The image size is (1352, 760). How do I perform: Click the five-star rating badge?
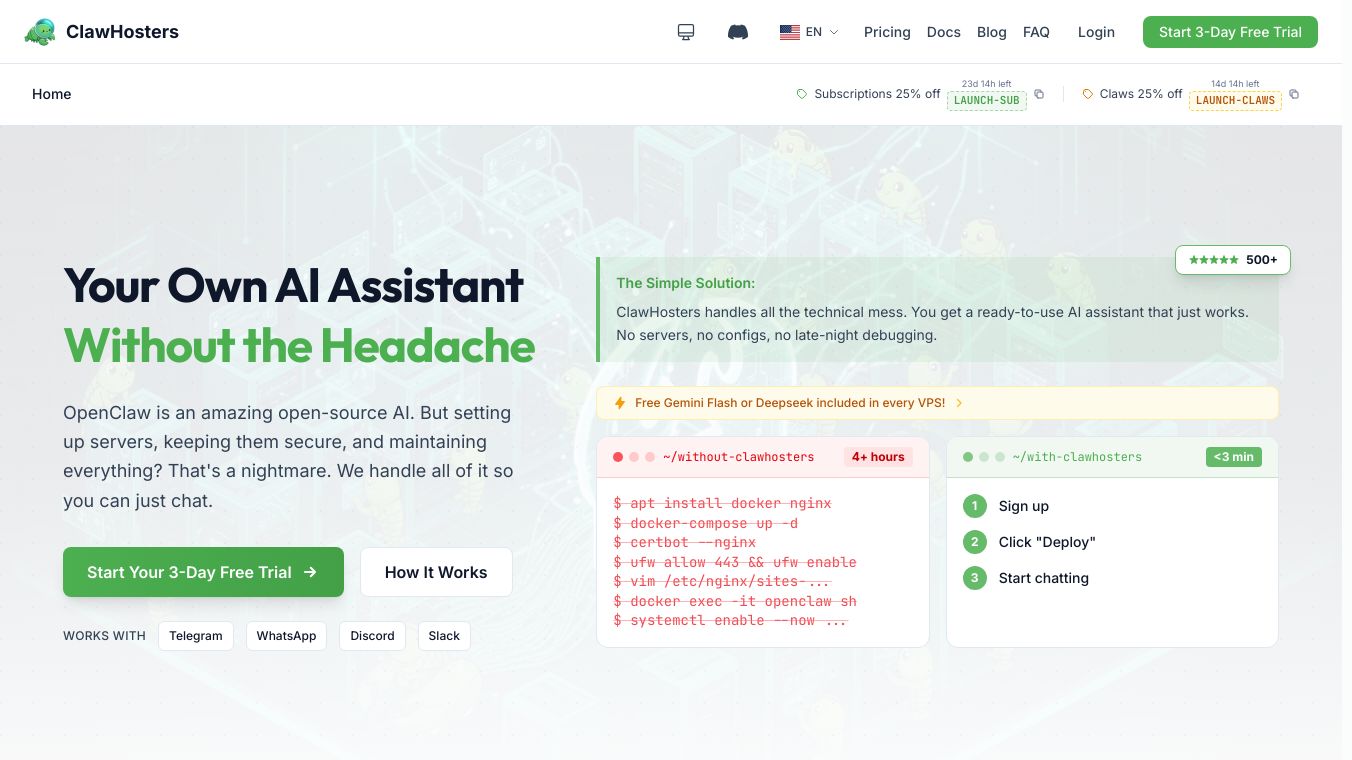(x=1233, y=260)
